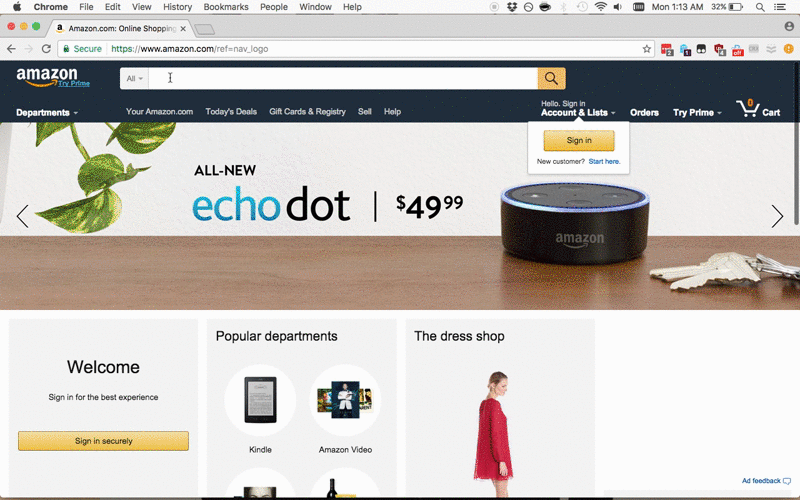Click the Amazon logo
The height and width of the screenshot is (500, 800).
53,77
